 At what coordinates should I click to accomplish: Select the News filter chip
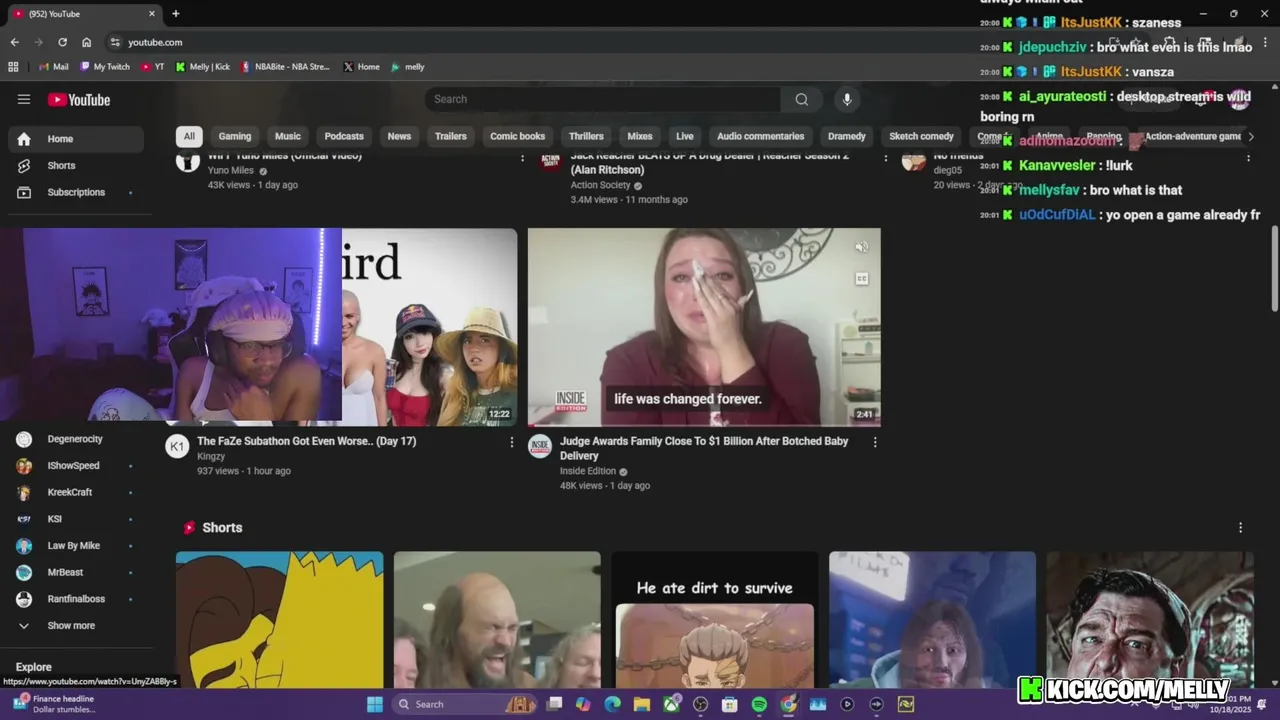coord(399,136)
